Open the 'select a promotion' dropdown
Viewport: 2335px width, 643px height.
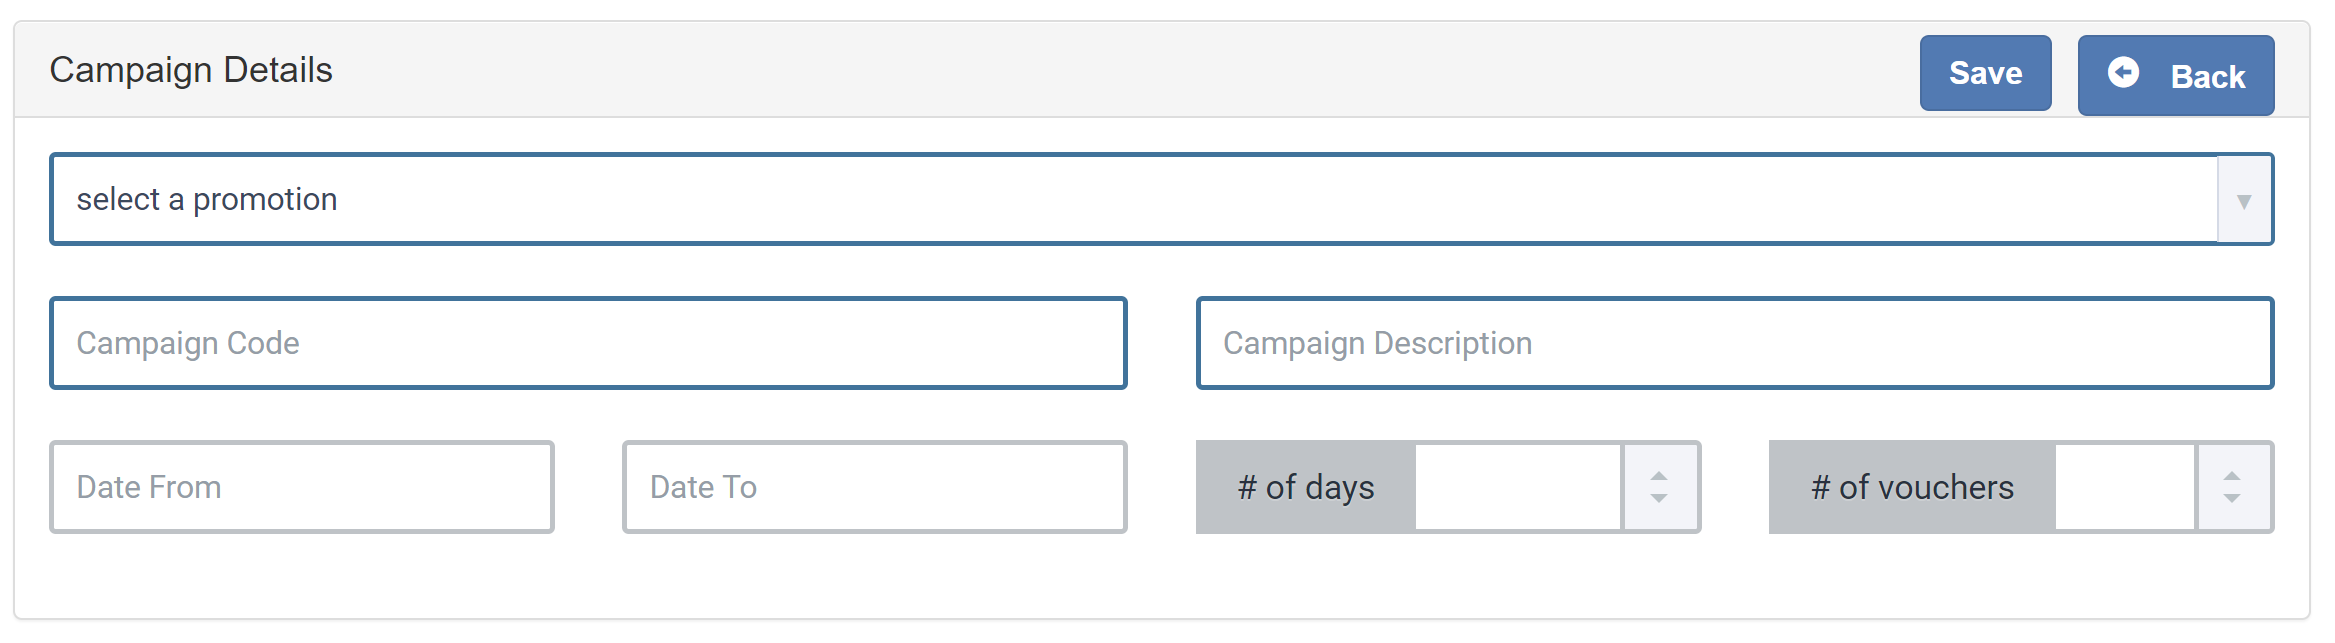click(1162, 199)
